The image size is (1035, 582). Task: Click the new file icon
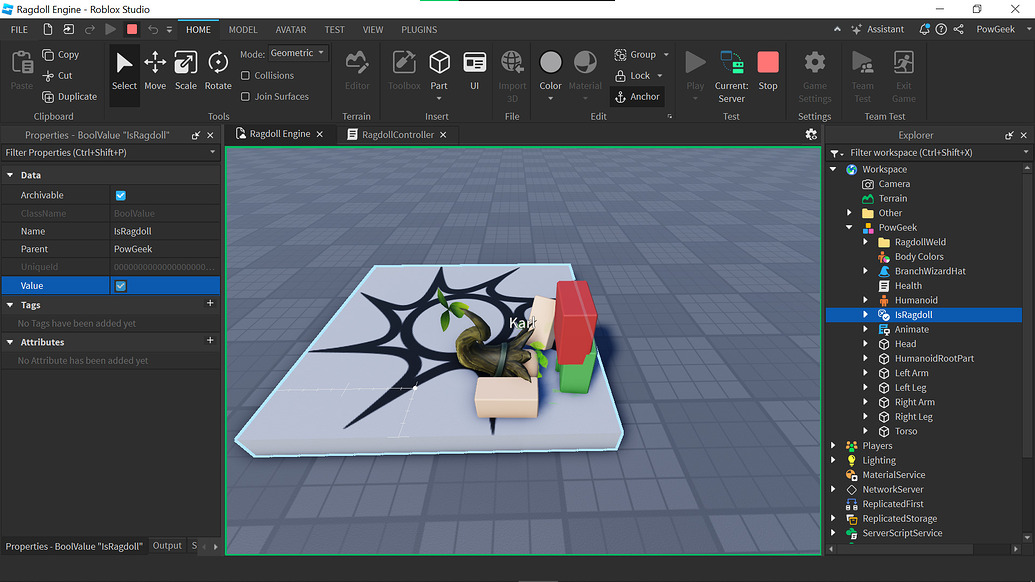tap(48, 29)
